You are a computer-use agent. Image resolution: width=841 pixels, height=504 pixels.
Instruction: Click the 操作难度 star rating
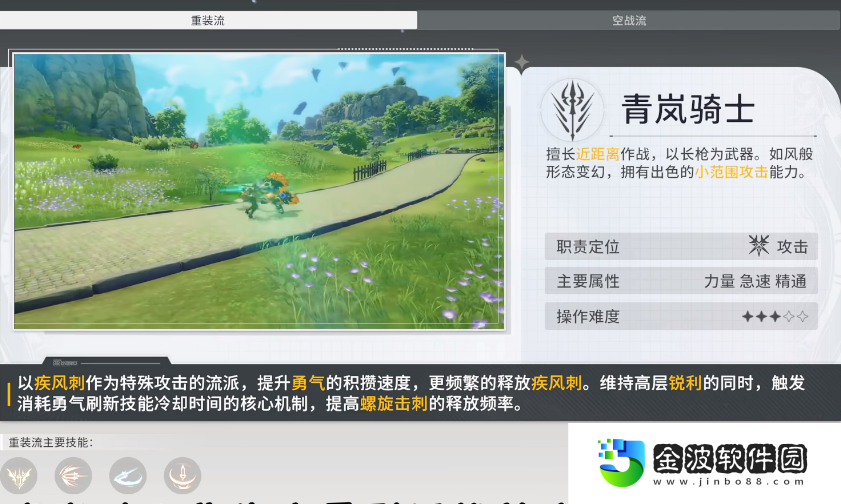click(775, 316)
